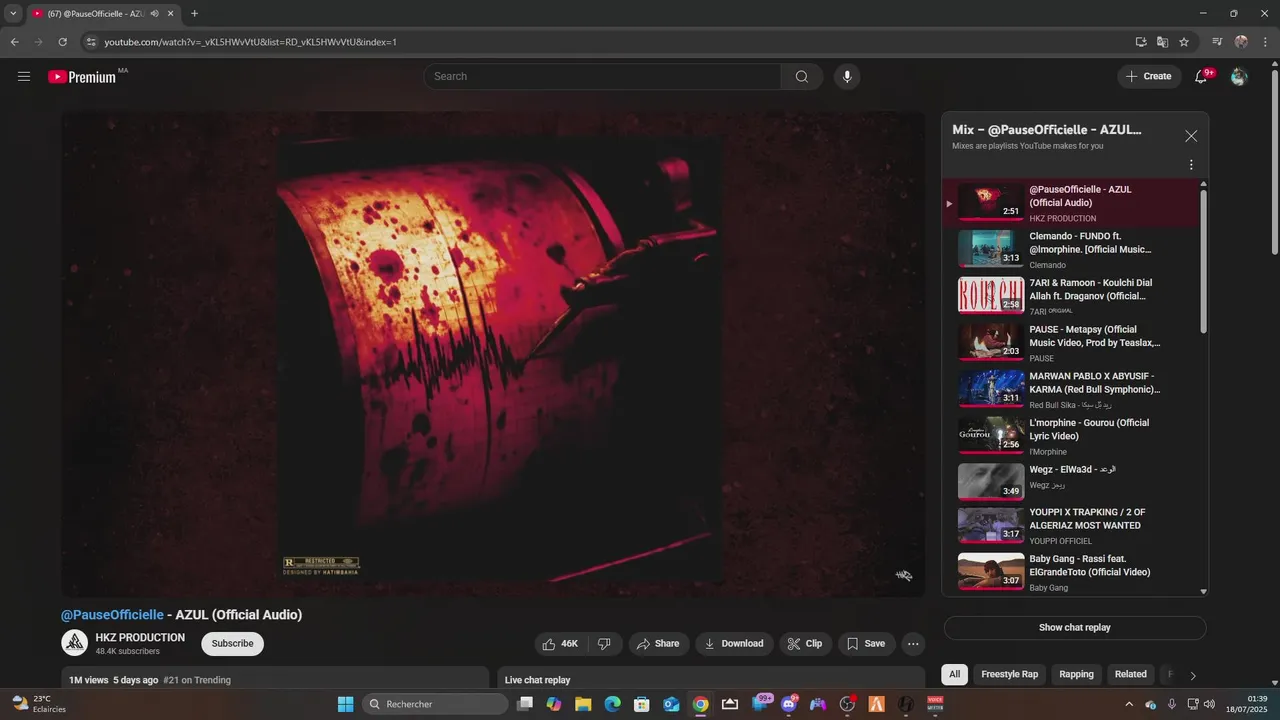Open a new Chrome tab
Viewport: 1280px width, 720px height.
click(194, 14)
